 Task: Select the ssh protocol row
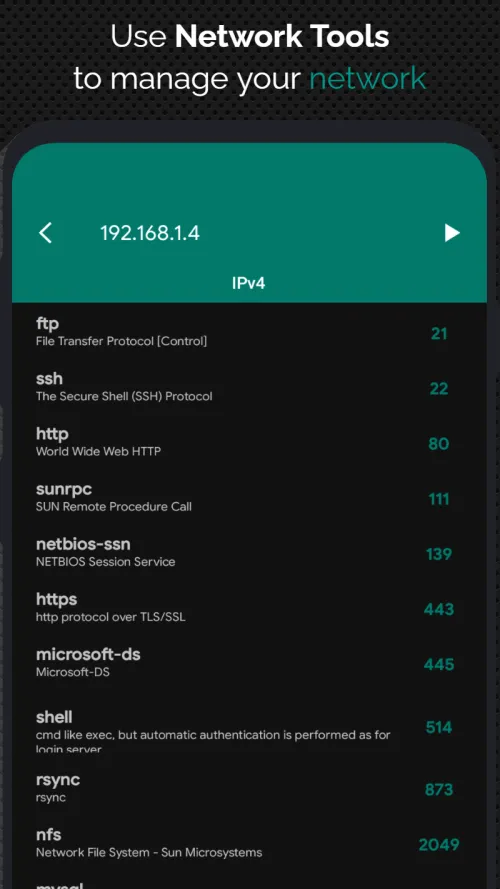click(249, 387)
